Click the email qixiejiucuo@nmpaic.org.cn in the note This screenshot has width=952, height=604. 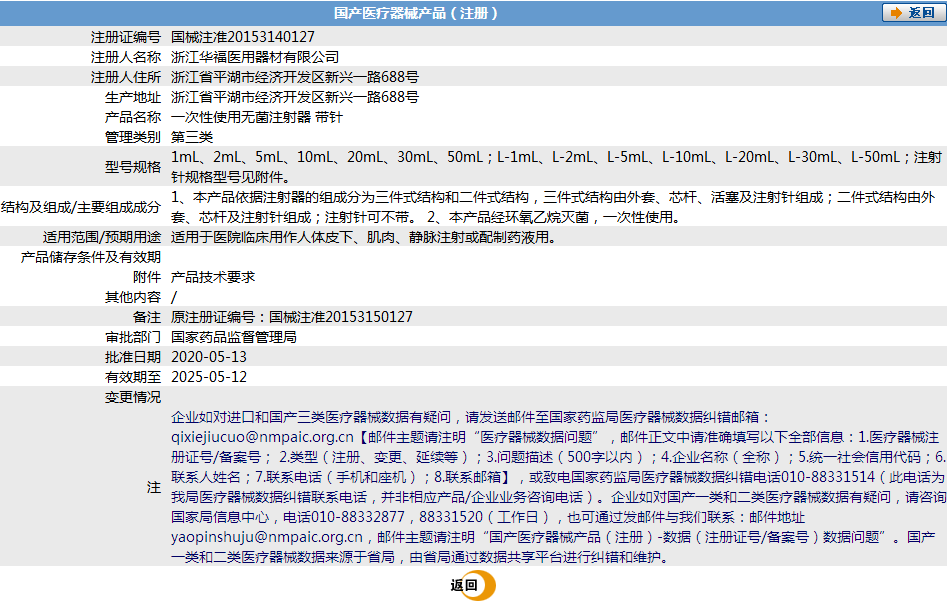coord(262,437)
